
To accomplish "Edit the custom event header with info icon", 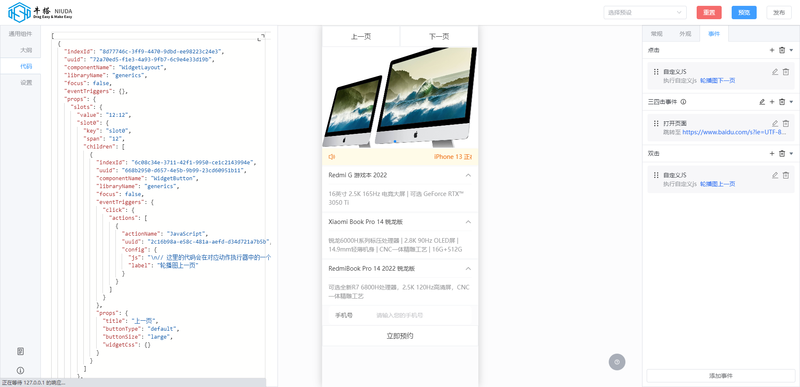I will point(762,102).
